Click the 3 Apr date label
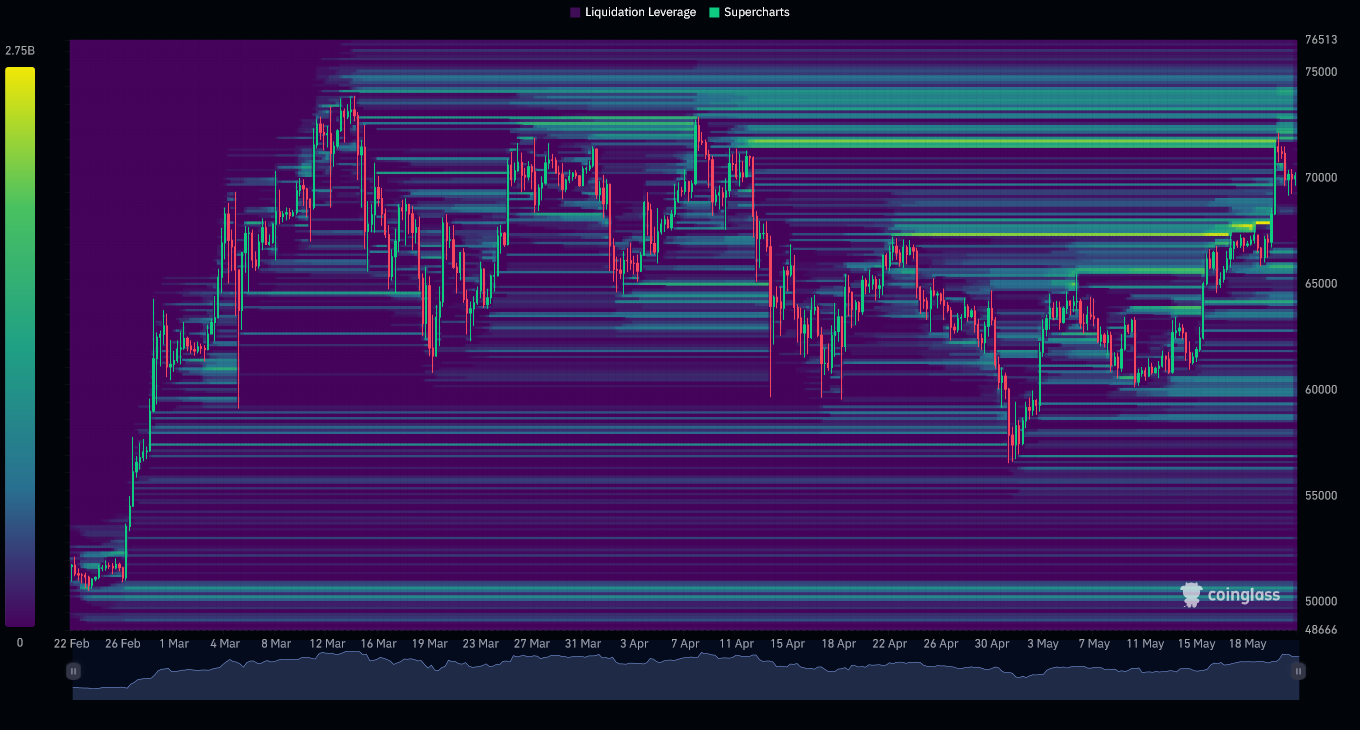This screenshot has width=1360, height=730. coord(635,644)
